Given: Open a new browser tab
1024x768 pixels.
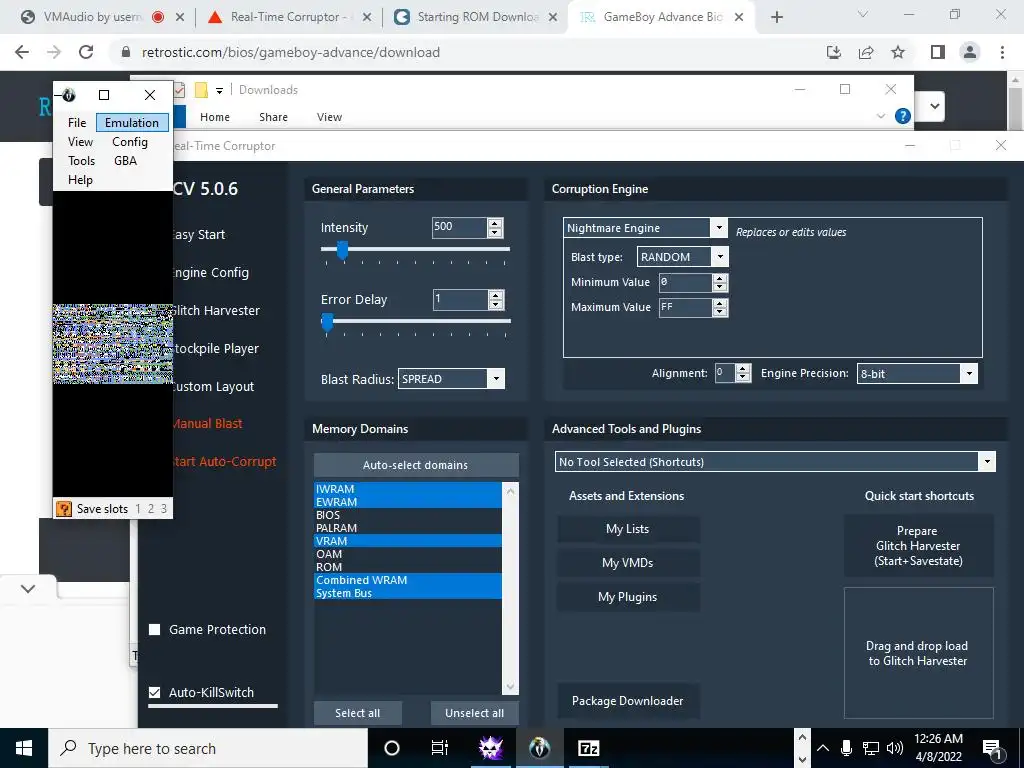Looking at the screenshot, I should pyautogui.click(x=776, y=17).
